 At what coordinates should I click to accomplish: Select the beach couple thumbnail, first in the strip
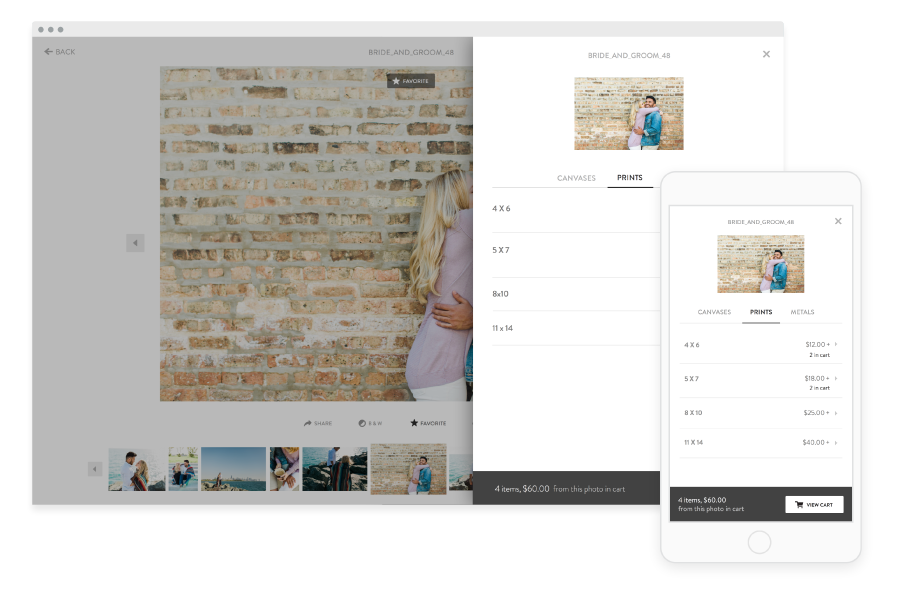click(x=137, y=470)
